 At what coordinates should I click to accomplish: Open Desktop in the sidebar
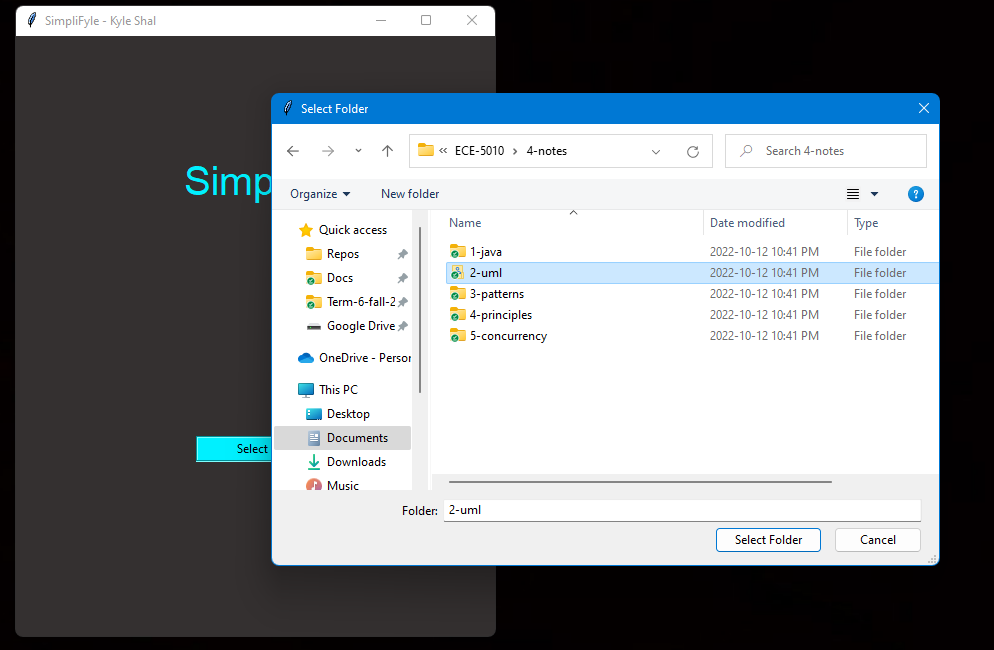347,414
